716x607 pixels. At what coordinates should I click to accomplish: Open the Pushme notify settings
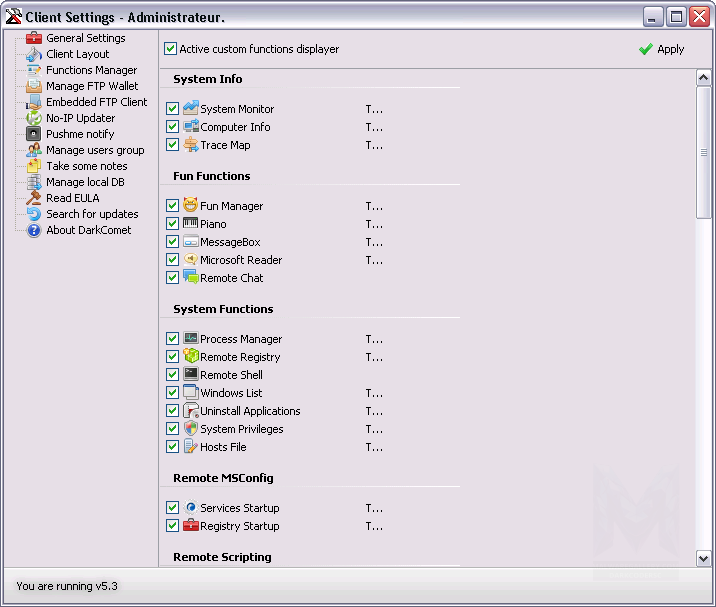(80, 134)
